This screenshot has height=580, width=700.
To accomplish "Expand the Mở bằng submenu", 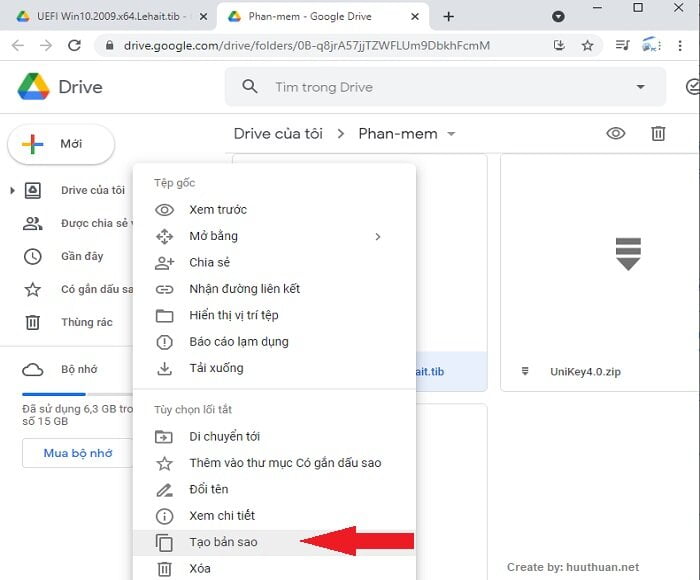I will click(377, 236).
